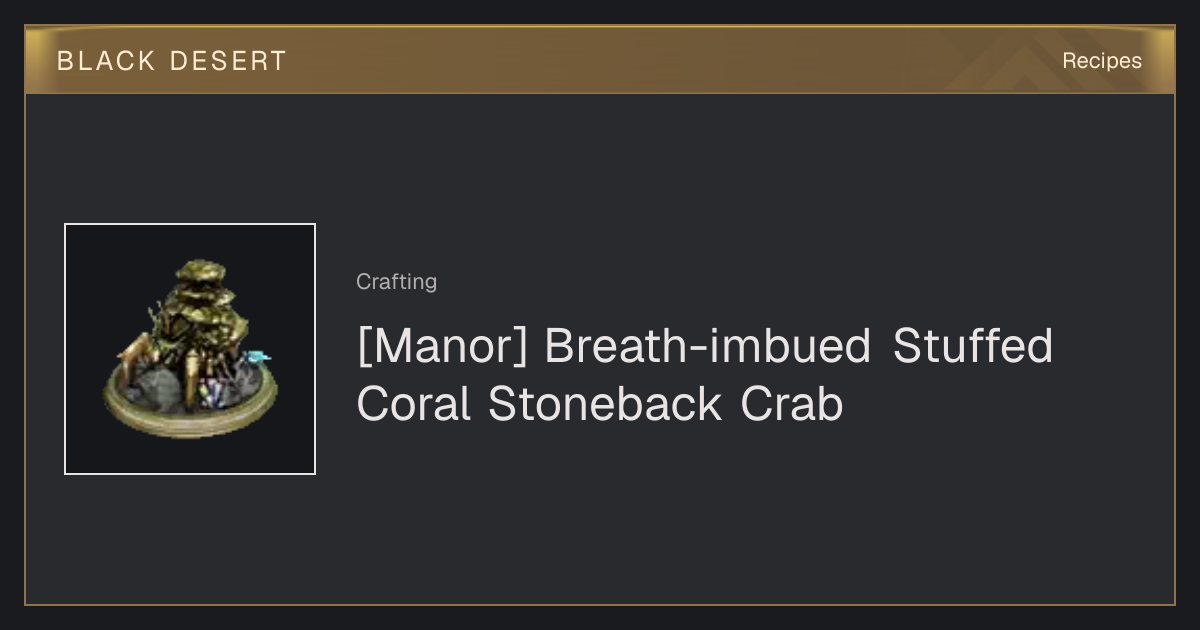Click the white border of item image
This screenshot has width=1200, height=630.
pos(65,349)
